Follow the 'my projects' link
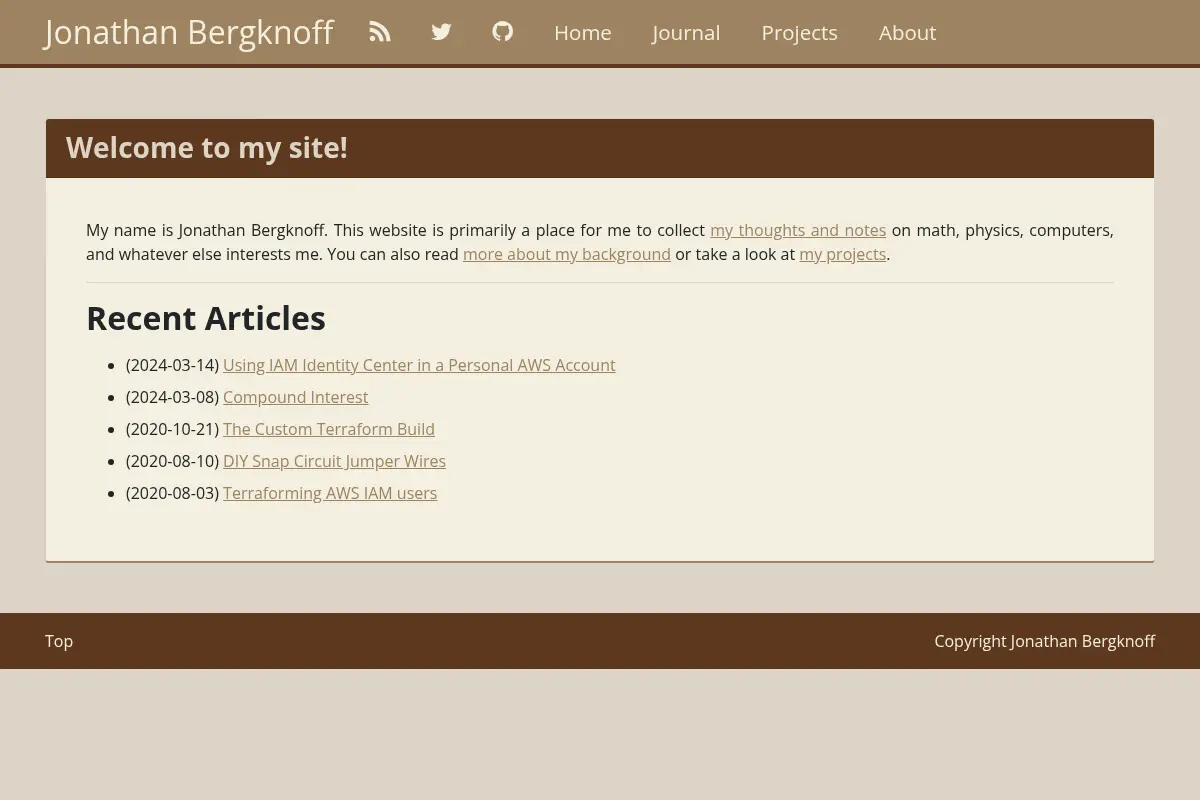 coord(843,254)
